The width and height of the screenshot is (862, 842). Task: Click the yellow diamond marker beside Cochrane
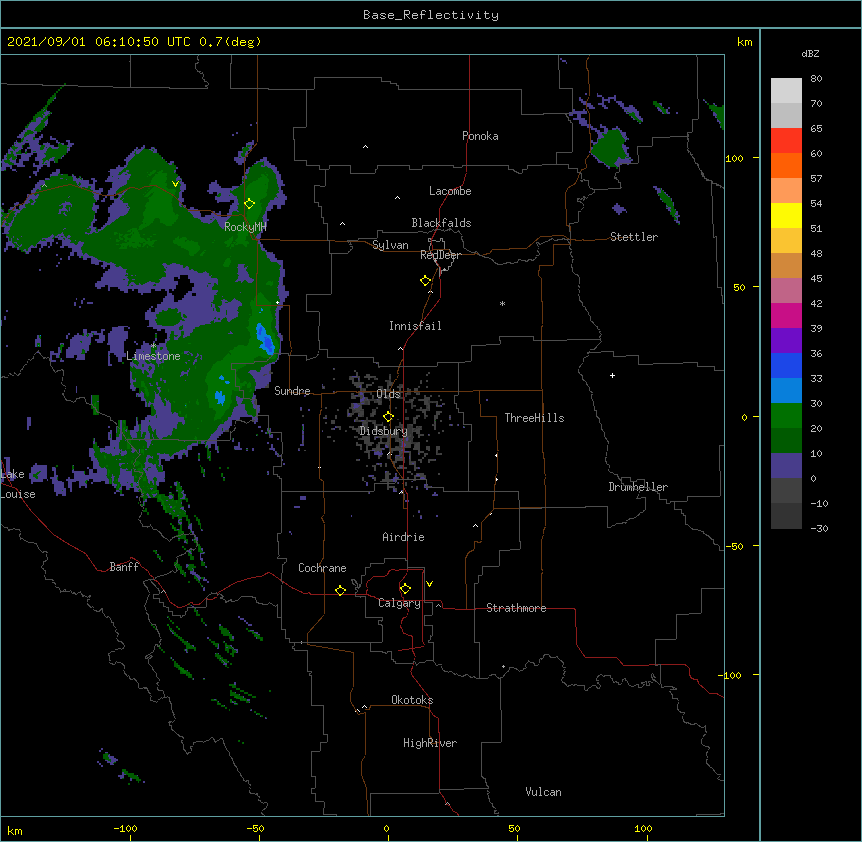coord(340,590)
